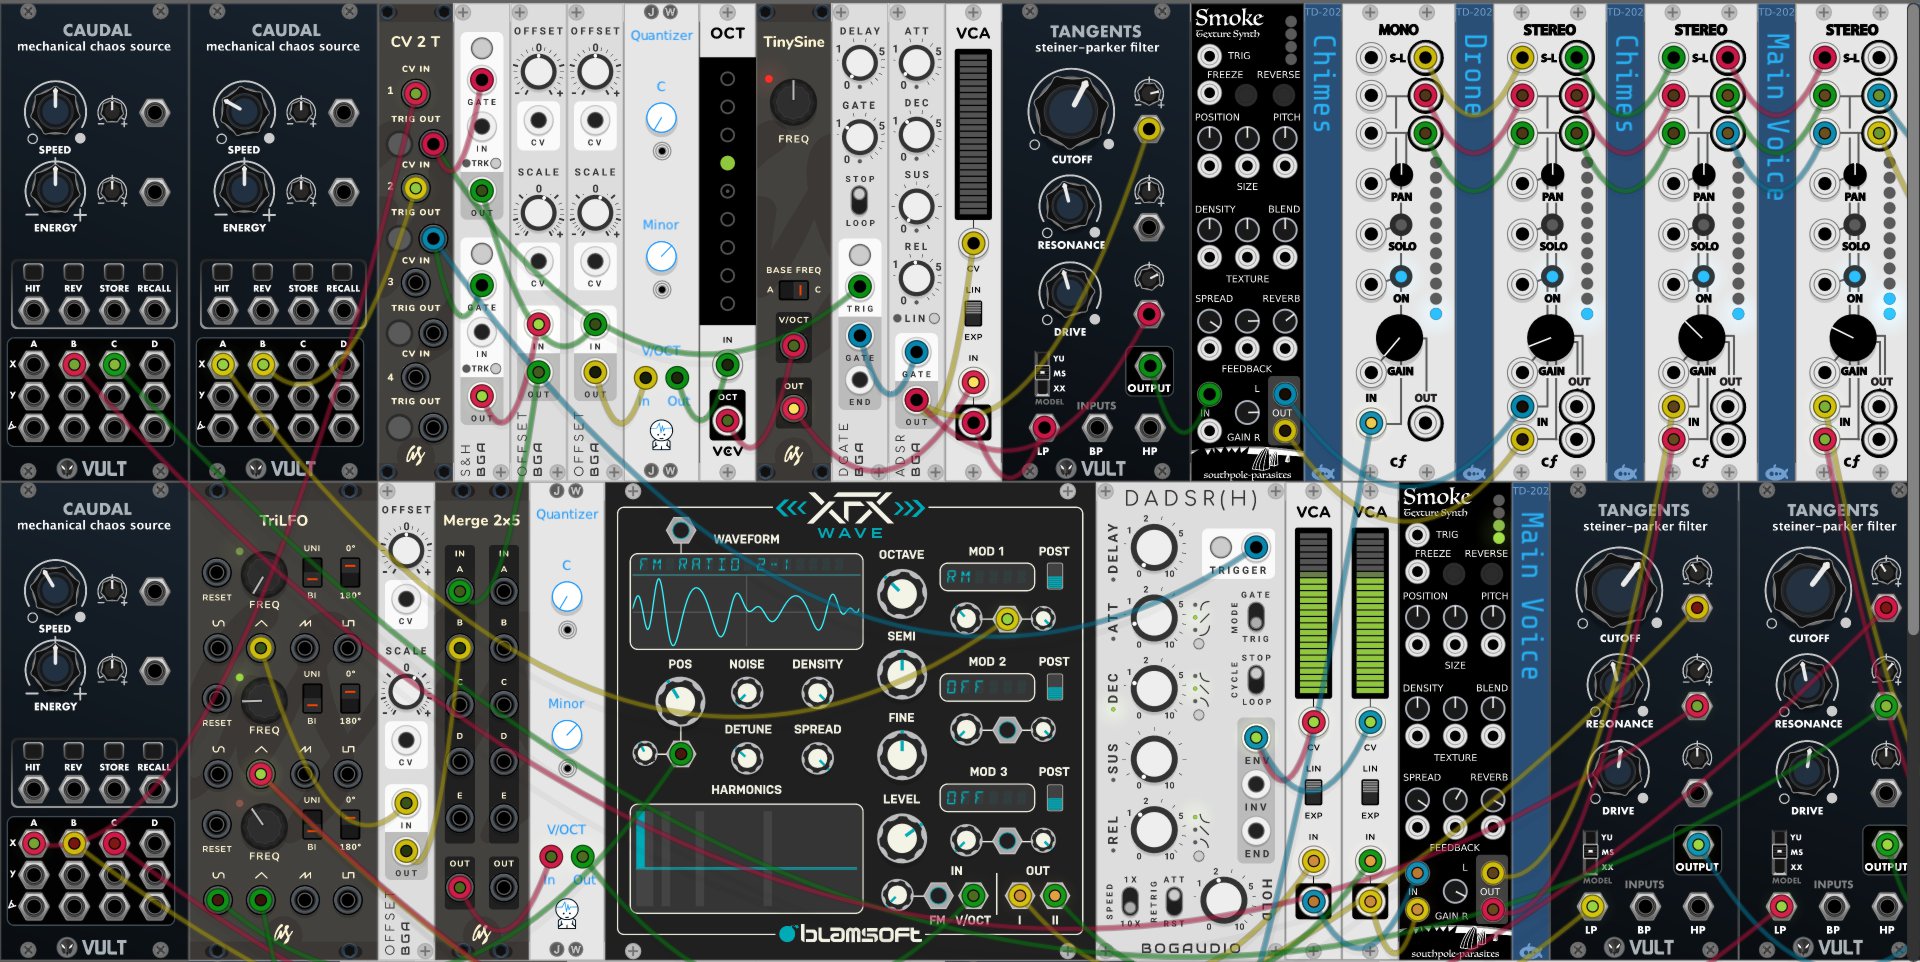Flip the TinySine BASE FREQ A/C switch
The image size is (1920, 962).
(x=793, y=290)
